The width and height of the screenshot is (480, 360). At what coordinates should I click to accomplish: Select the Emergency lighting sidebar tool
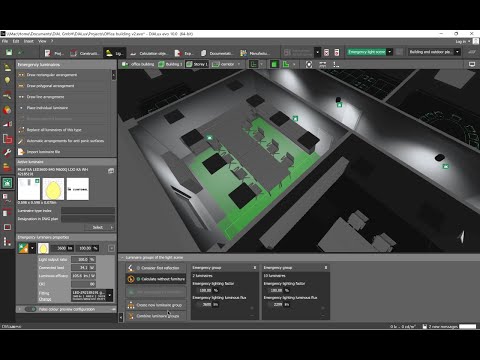7,183
